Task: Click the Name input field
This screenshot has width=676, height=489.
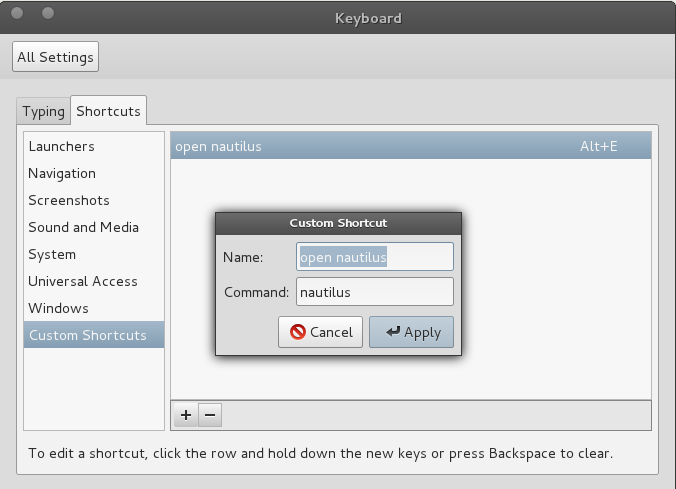Action: pos(375,257)
